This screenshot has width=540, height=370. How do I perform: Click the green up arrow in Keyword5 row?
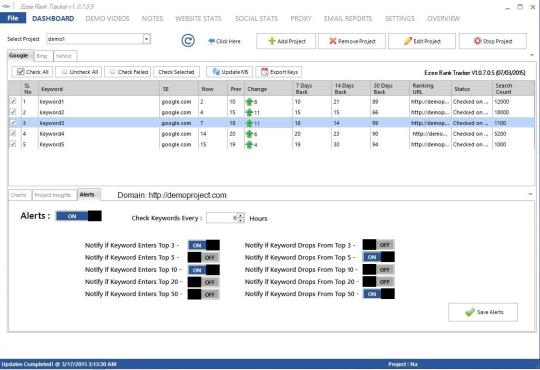[x=249, y=145]
